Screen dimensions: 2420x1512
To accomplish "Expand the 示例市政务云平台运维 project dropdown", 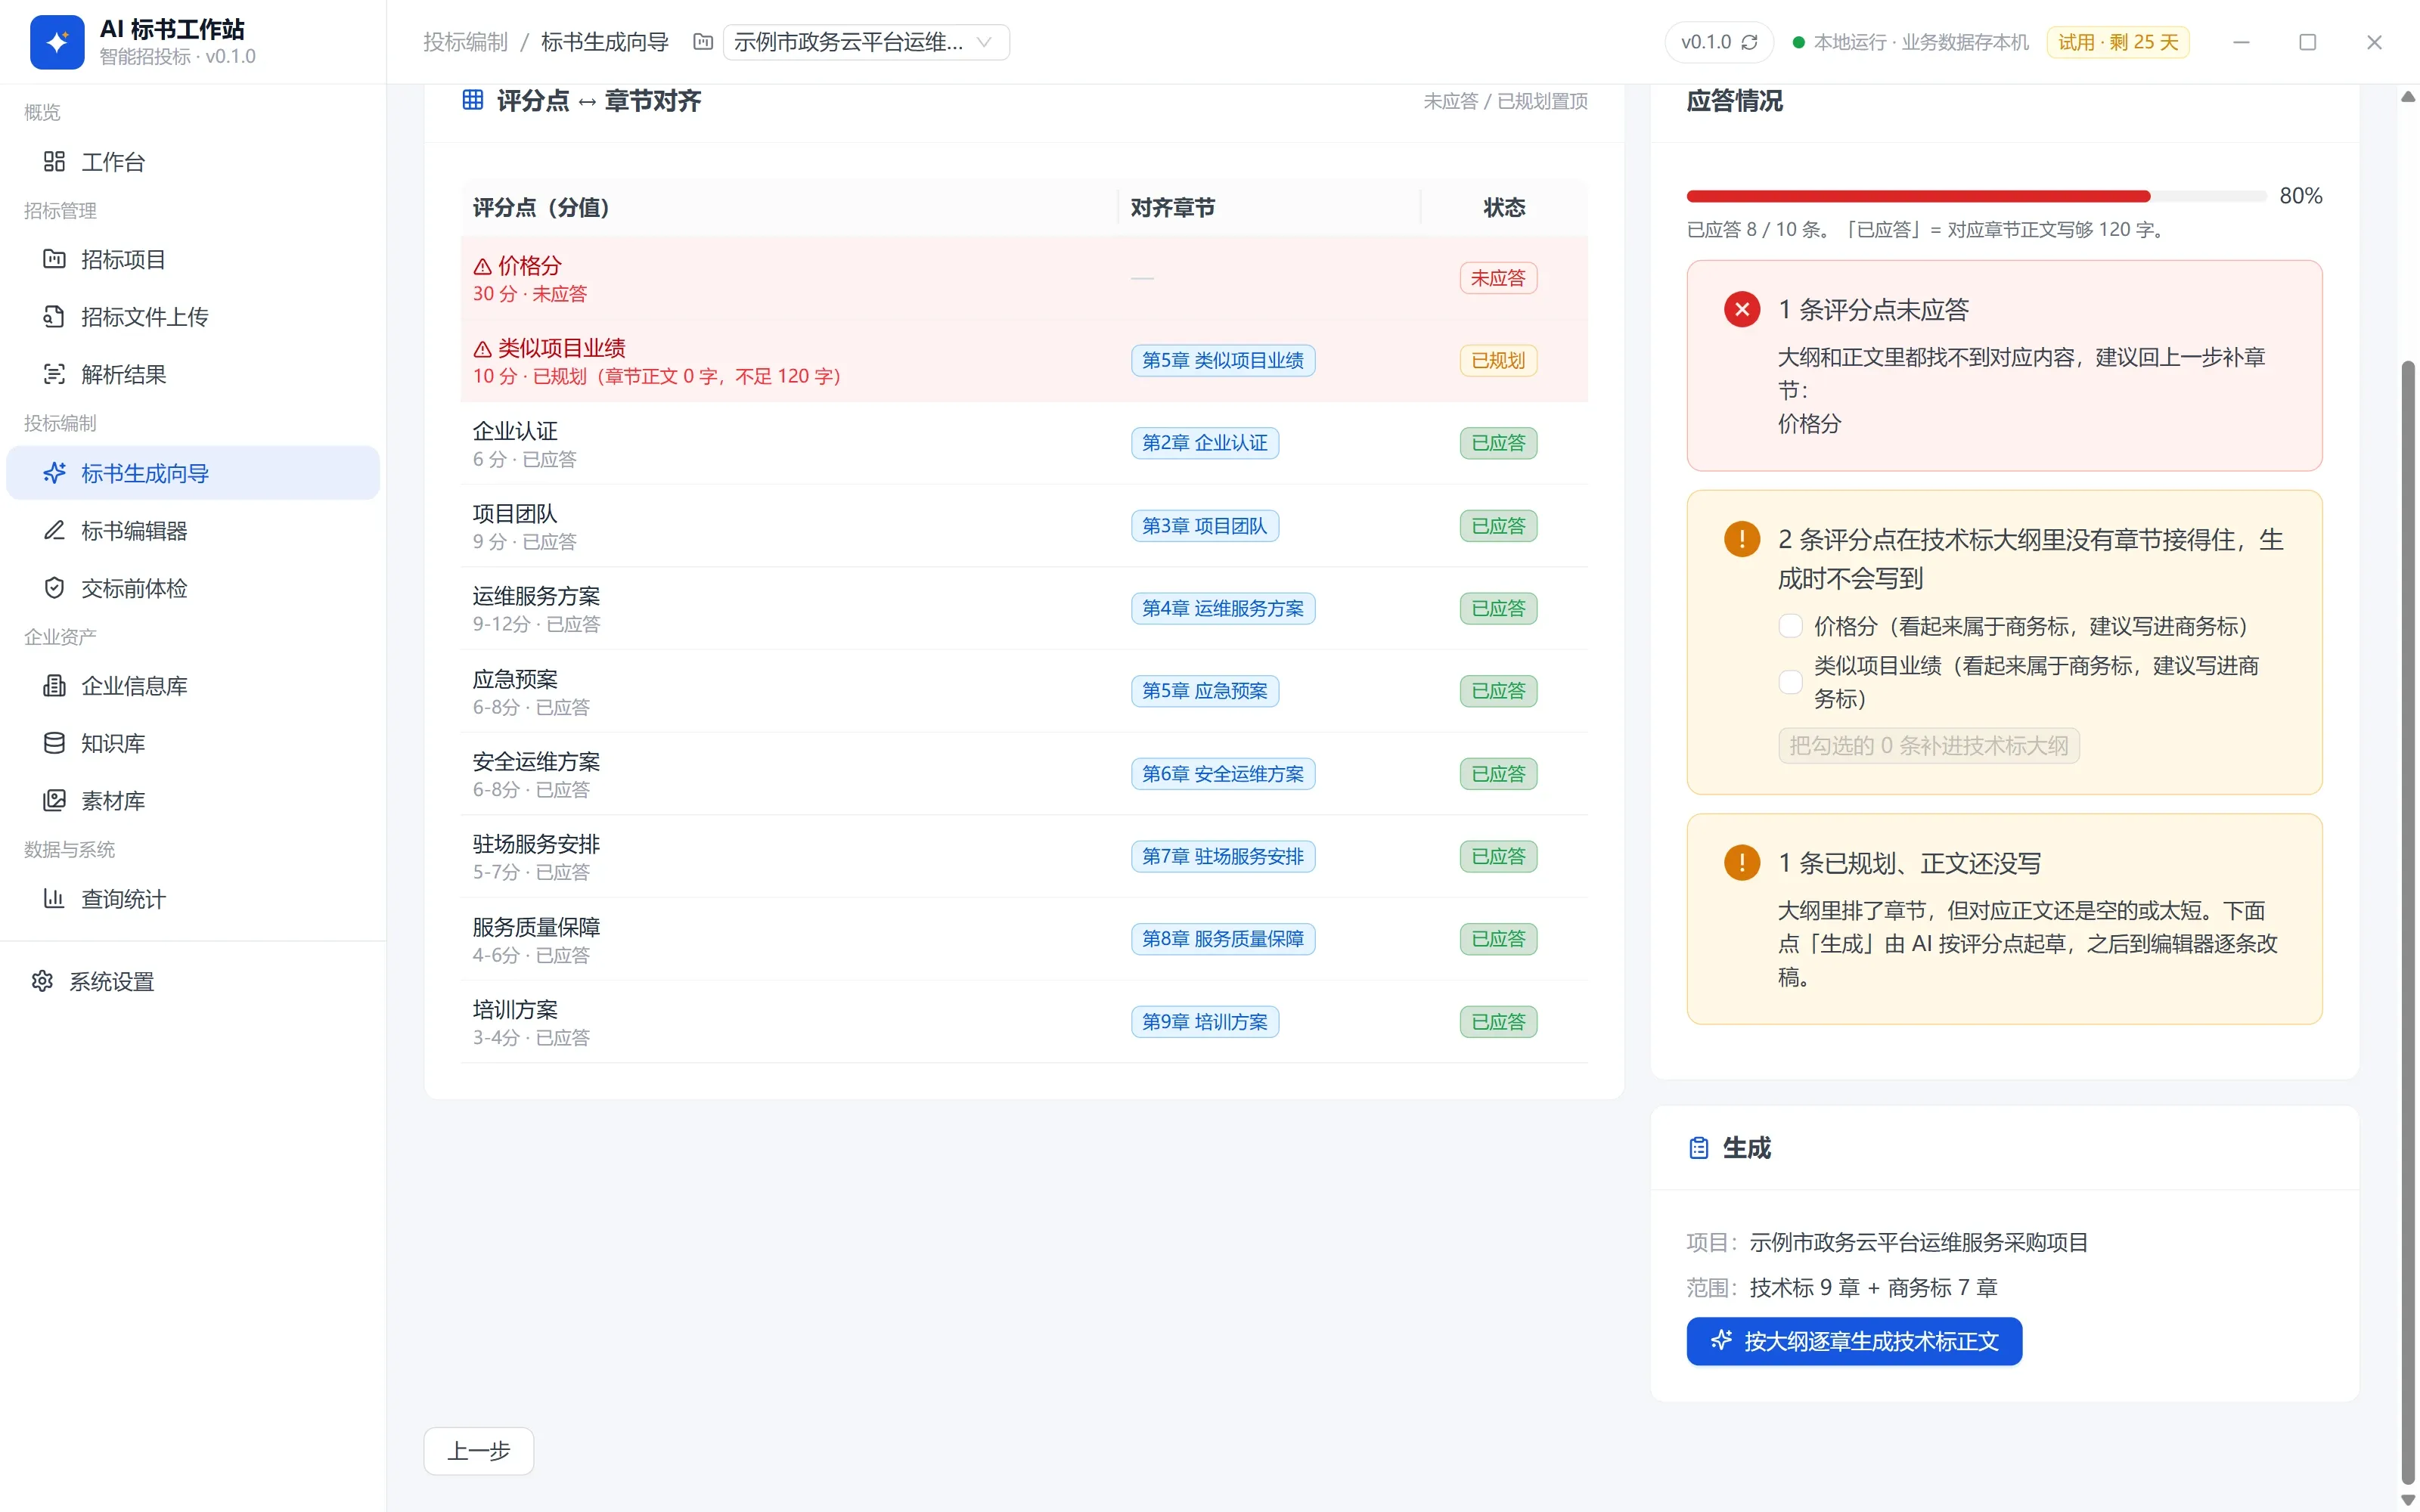I will [866, 42].
